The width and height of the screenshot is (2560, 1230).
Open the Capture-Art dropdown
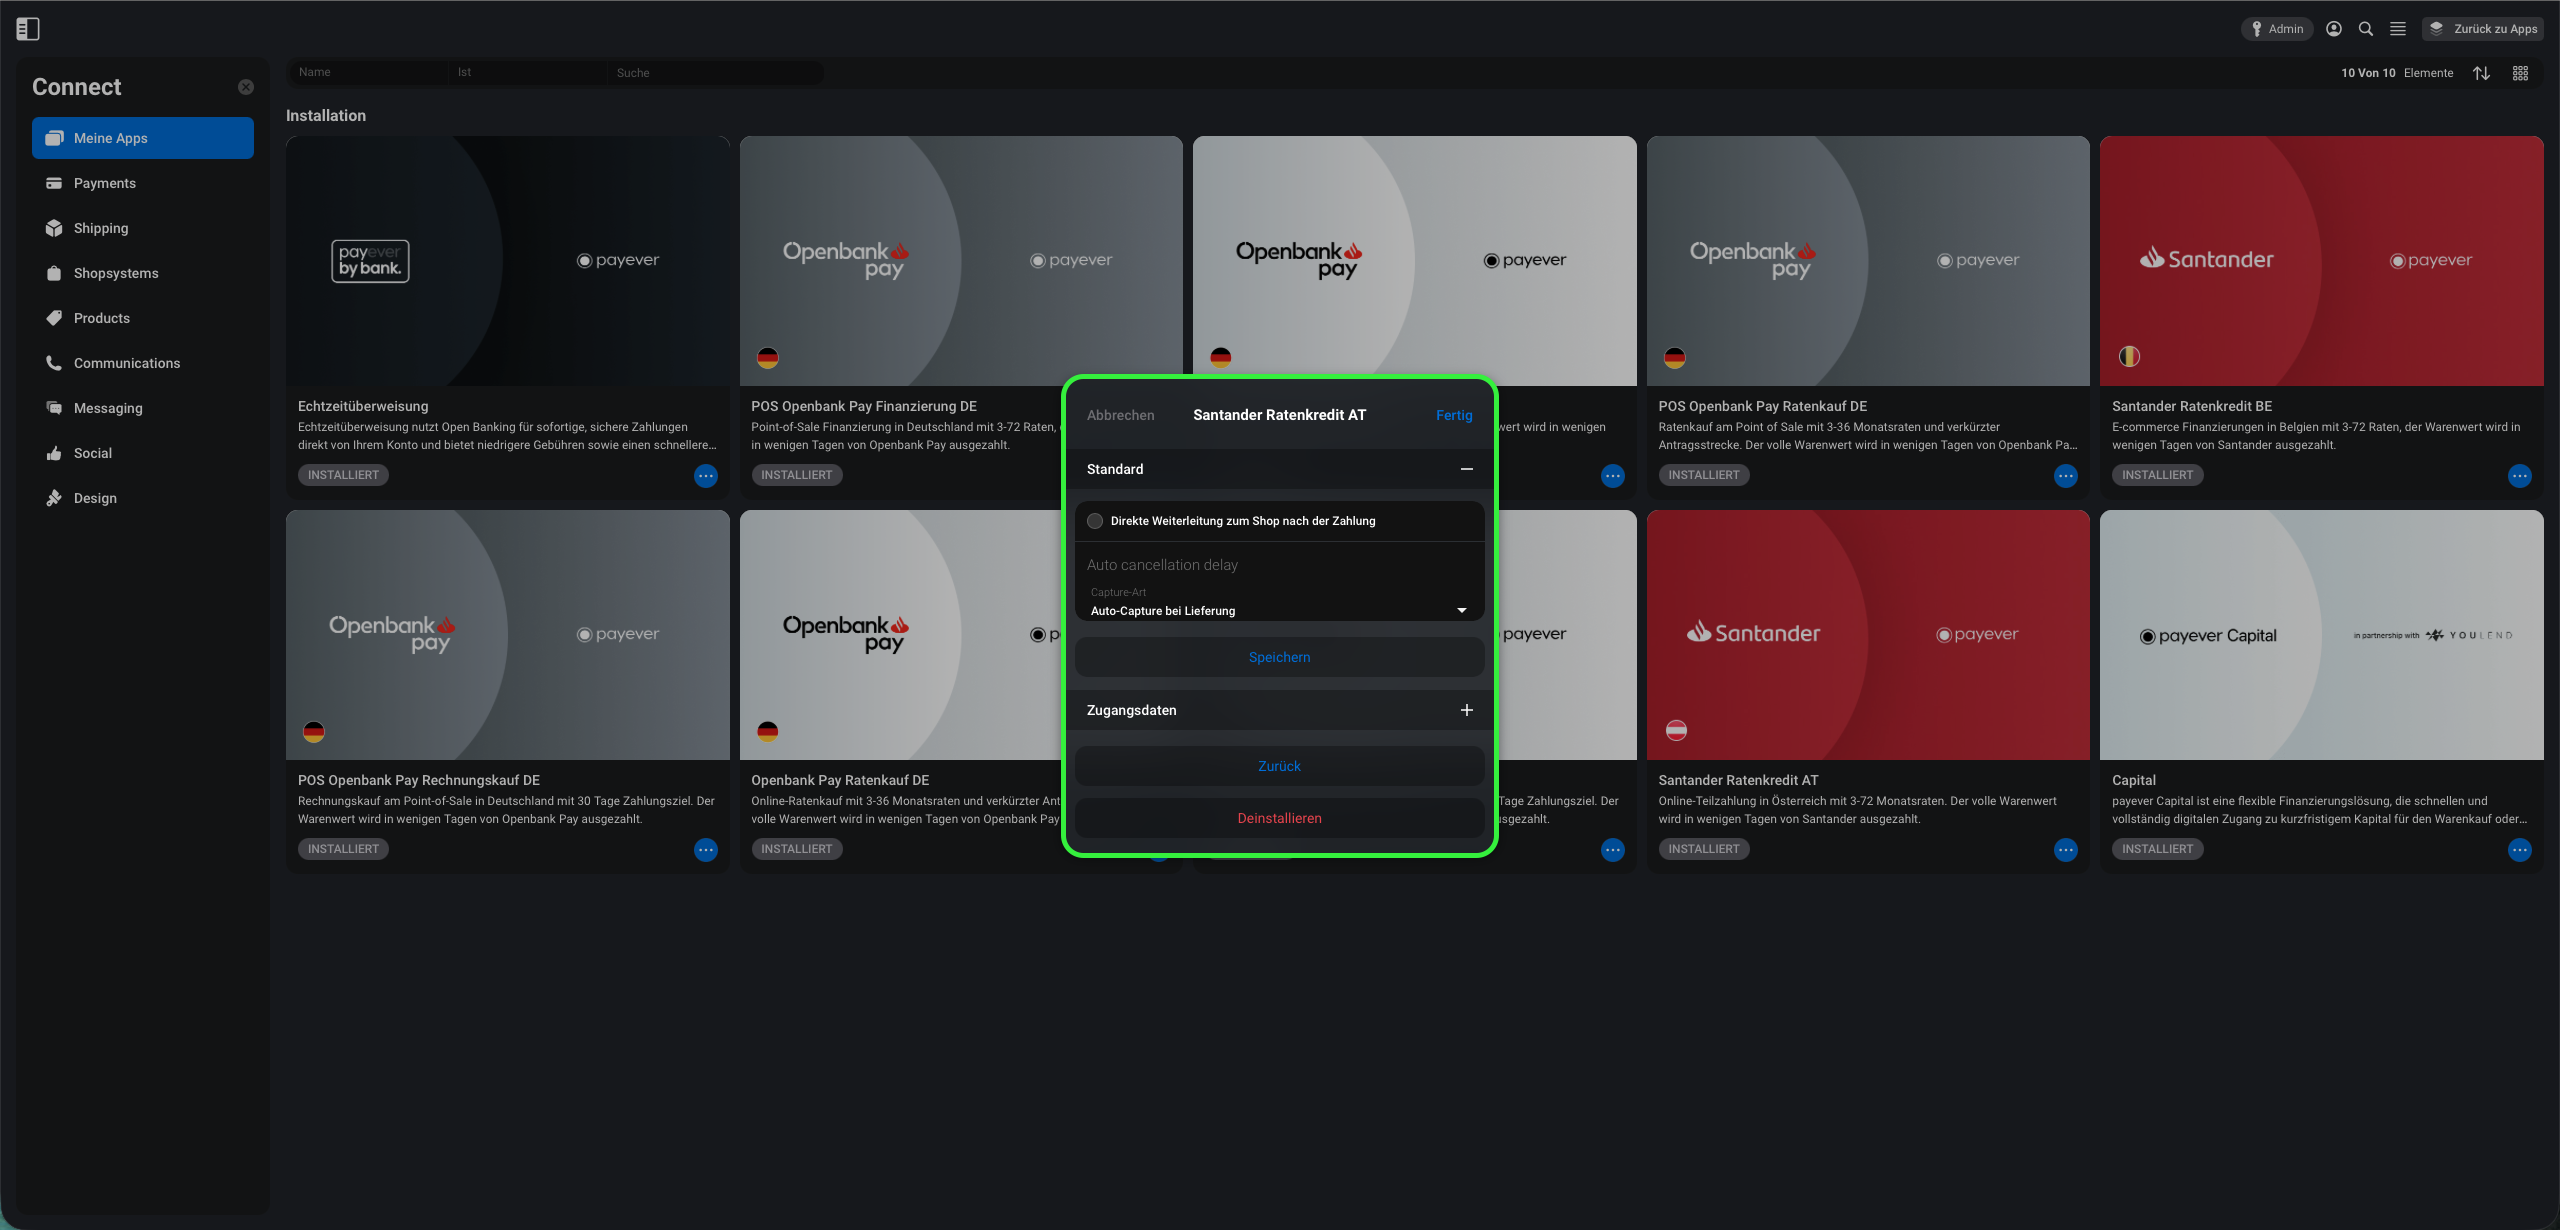pyautogui.click(x=1280, y=602)
